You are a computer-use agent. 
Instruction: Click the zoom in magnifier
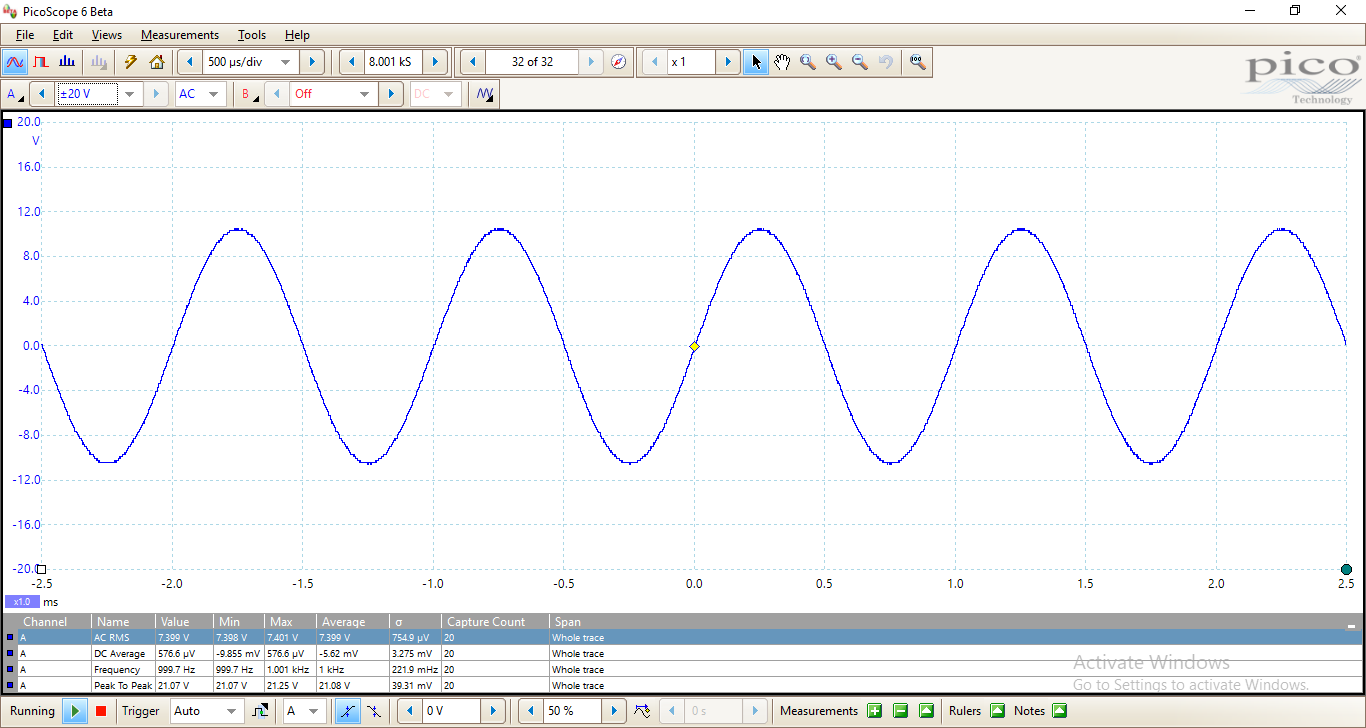pyautogui.click(x=834, y=62)
